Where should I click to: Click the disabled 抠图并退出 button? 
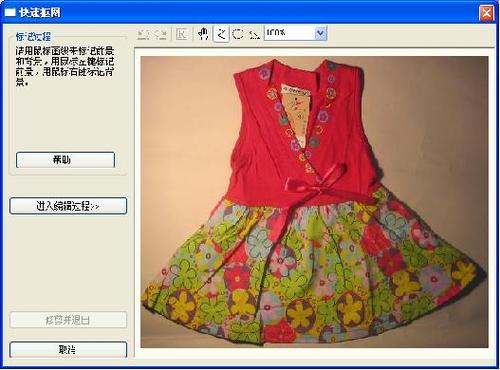coord(68,320)
